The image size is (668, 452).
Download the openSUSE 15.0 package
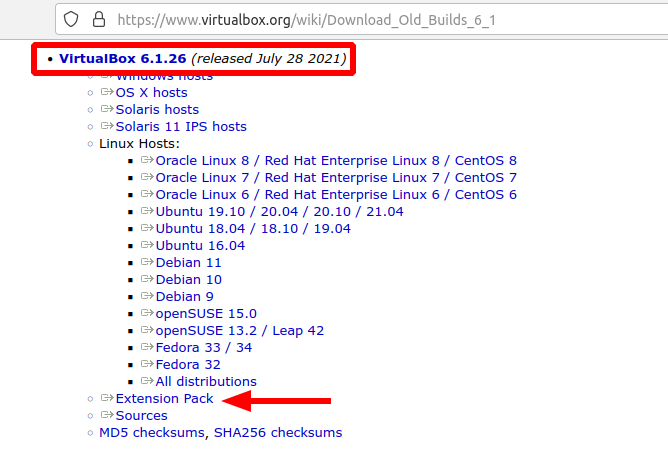coord(206,314)
